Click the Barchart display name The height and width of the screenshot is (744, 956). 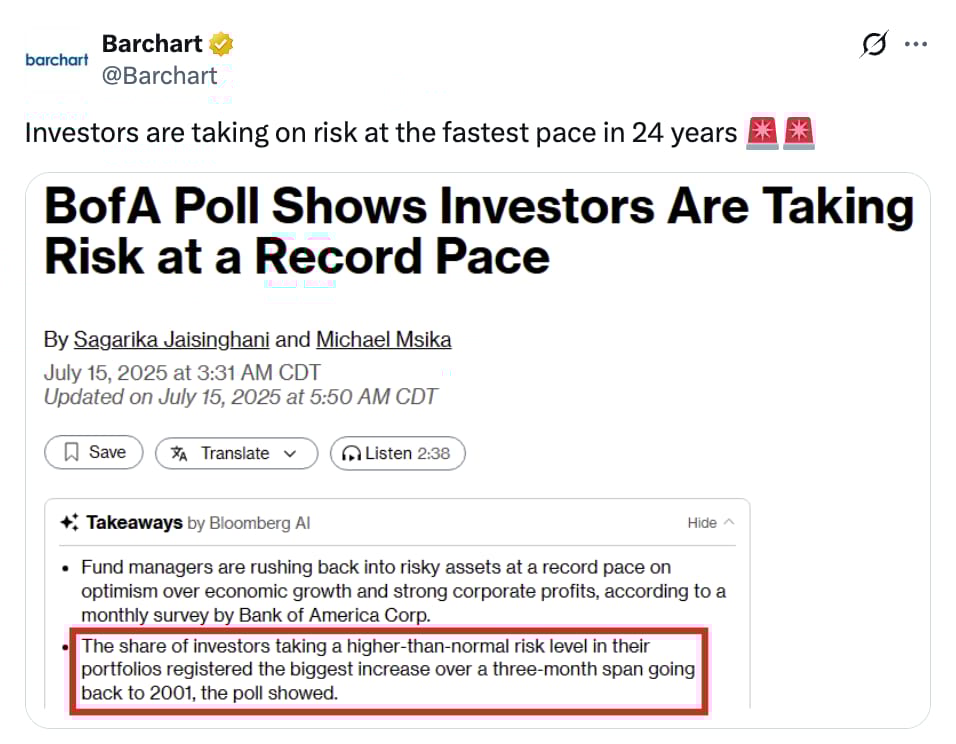click(x=152, y=44)
